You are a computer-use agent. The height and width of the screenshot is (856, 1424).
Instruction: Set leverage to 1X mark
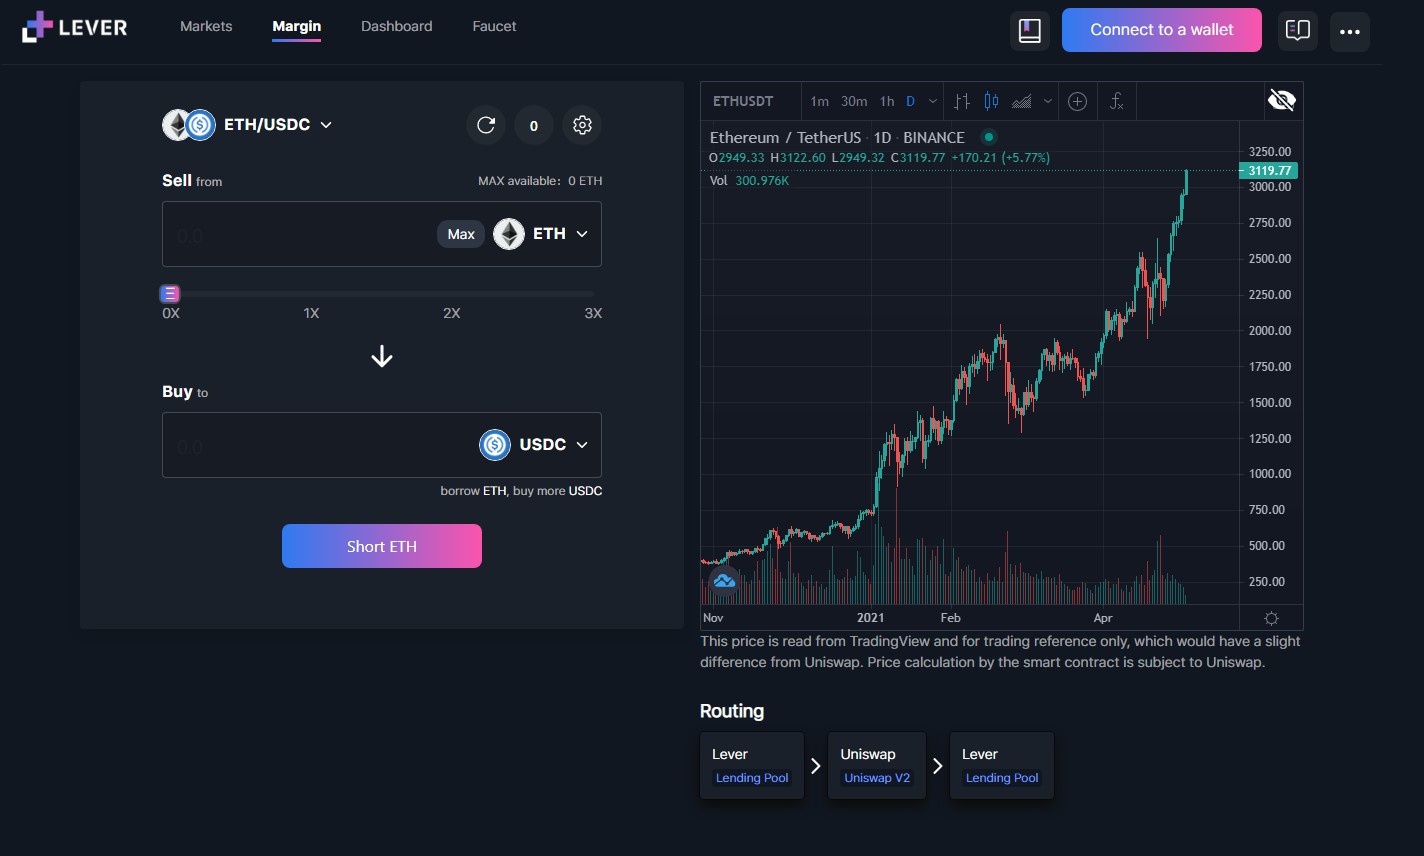coord(311,313)
